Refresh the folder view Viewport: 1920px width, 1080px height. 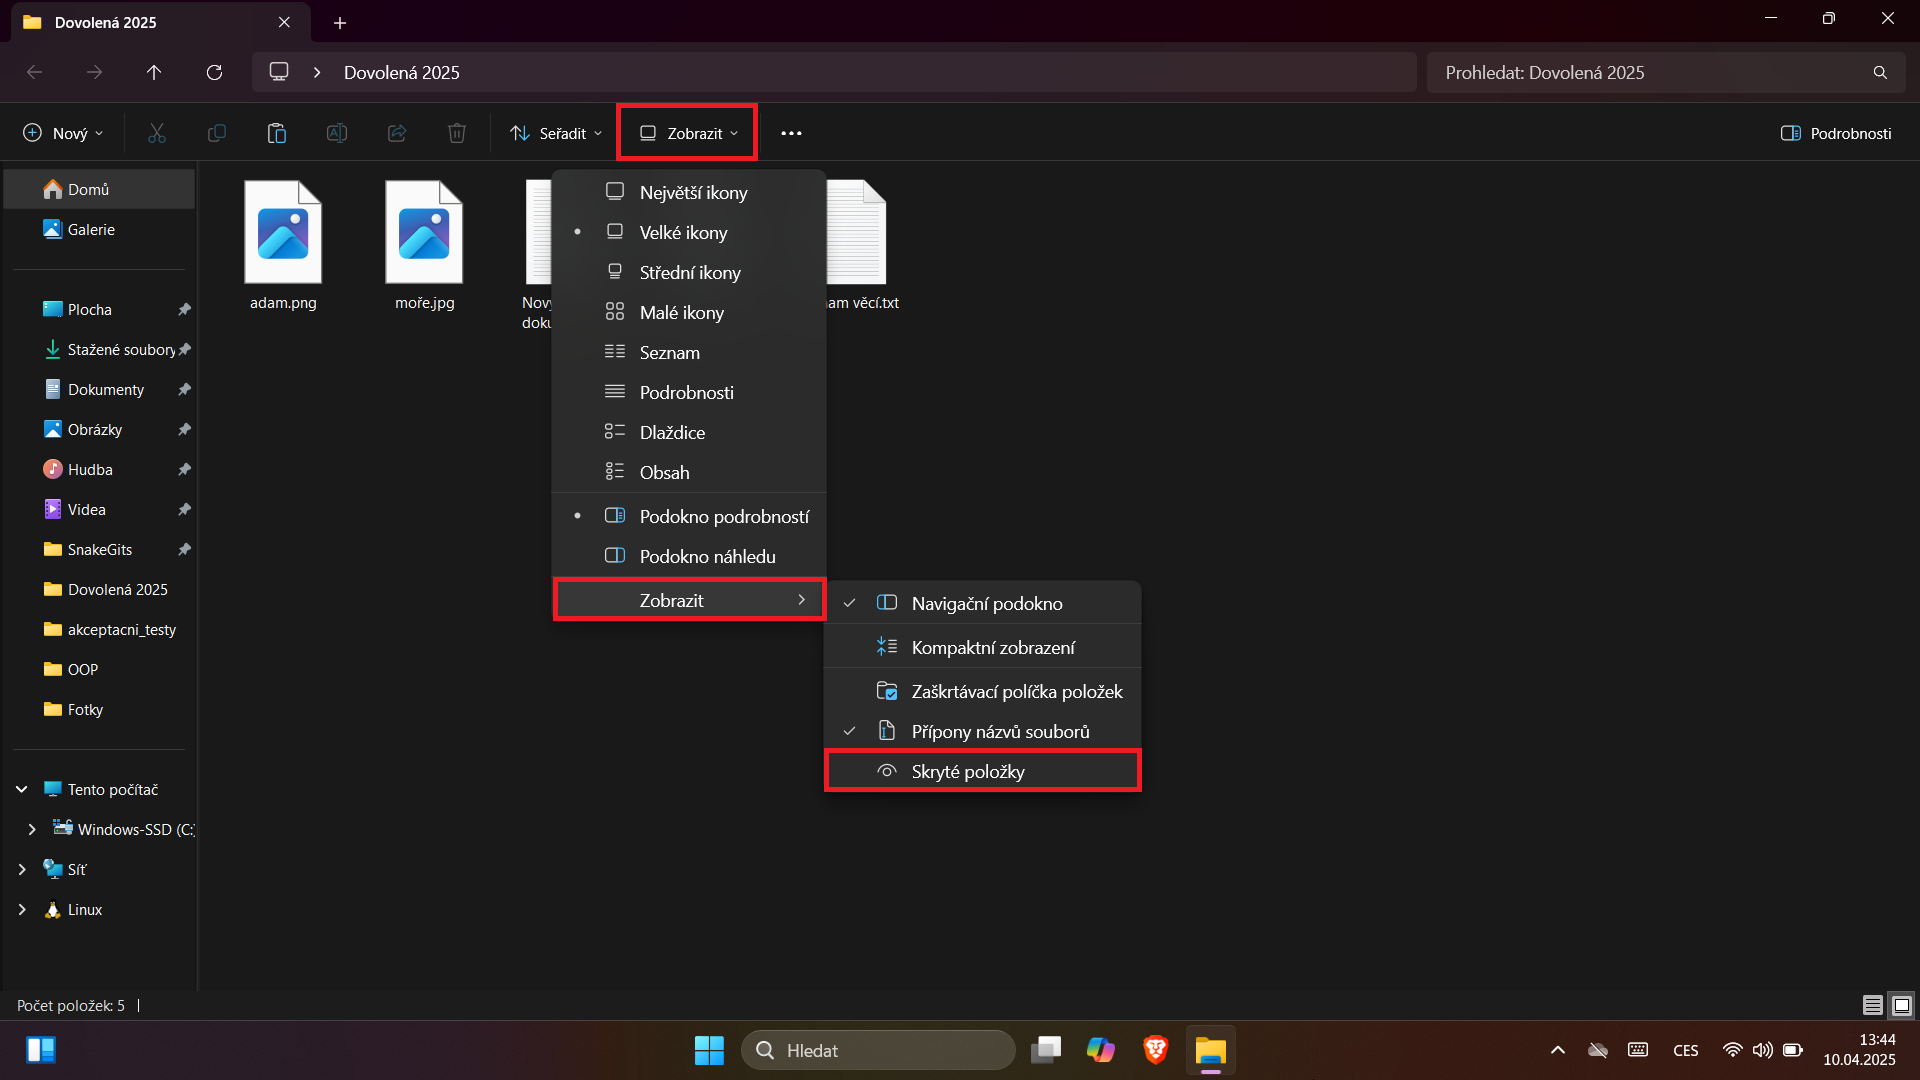point(214,72)
